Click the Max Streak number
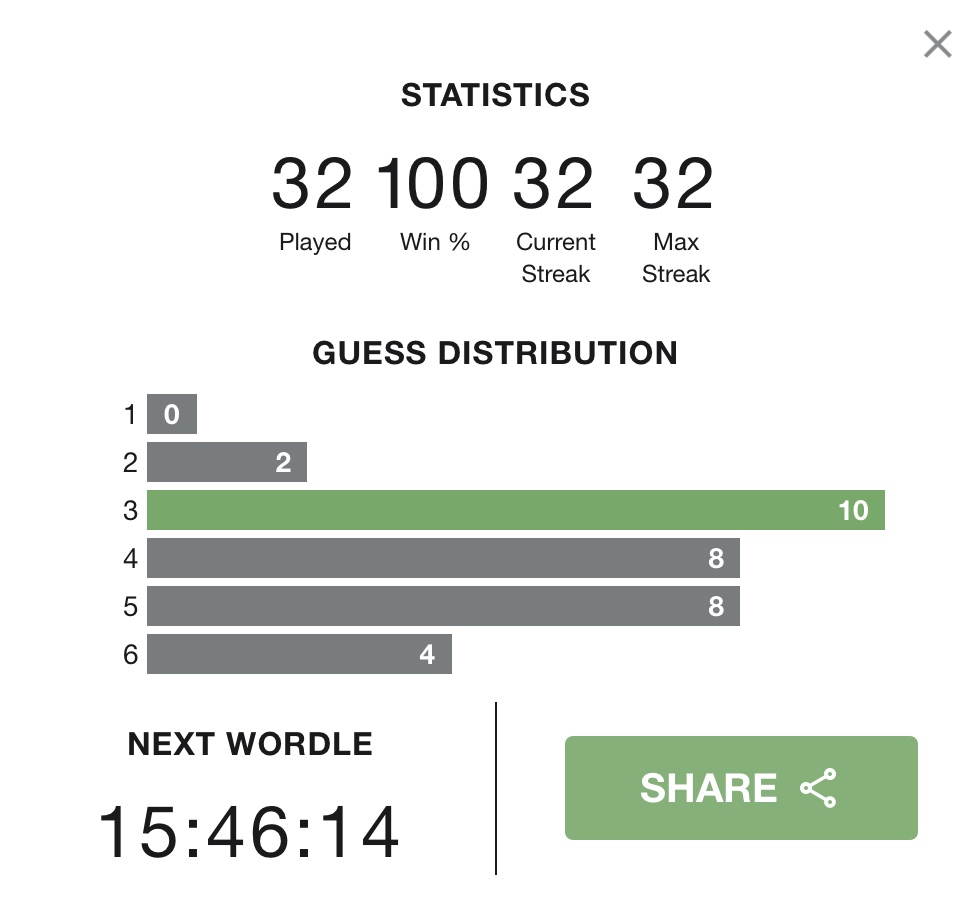The height and width of the screenshot is (924, 971). pyautogui.click(x=673, y=184)
